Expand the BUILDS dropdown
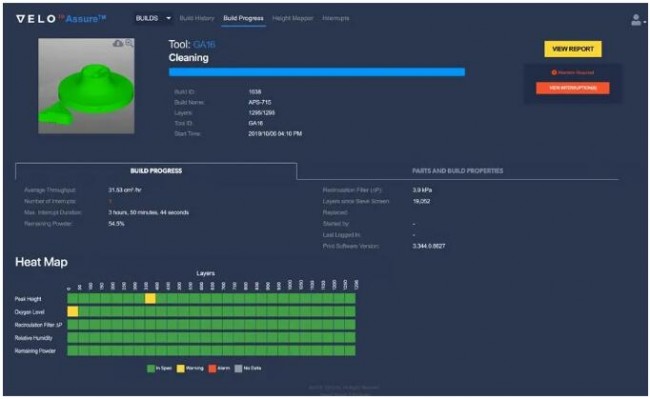Viewport: 650px width, 399px height. [153, 18]
